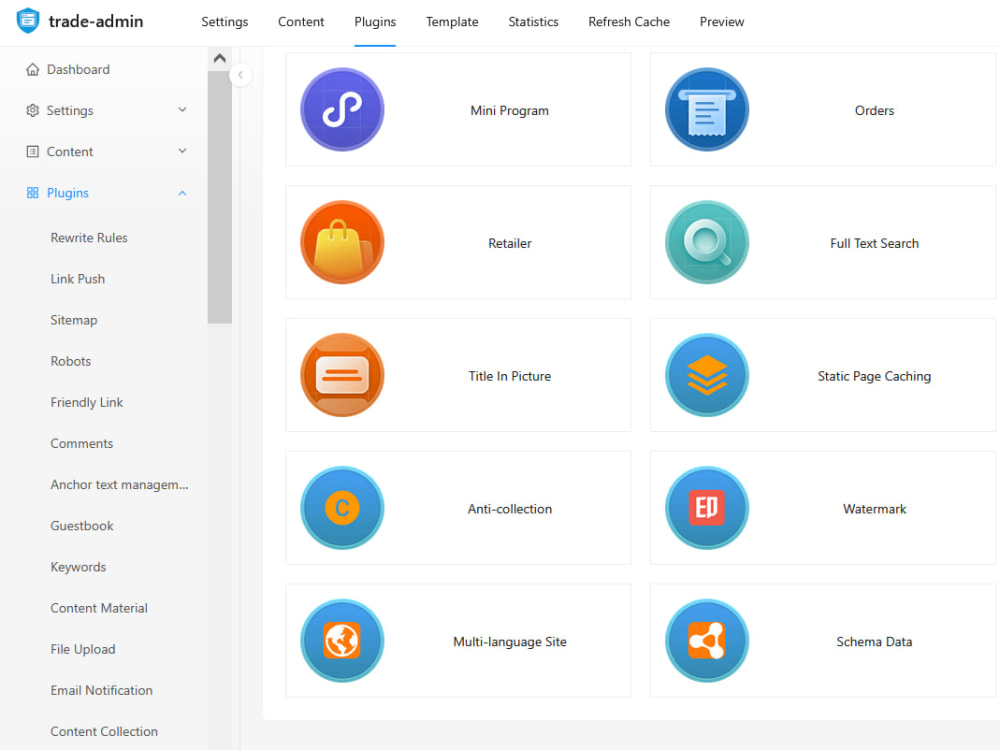Click Preview in the top menu
The width and height of the screenshot is (1000, 750).
[x=722, y=22]
